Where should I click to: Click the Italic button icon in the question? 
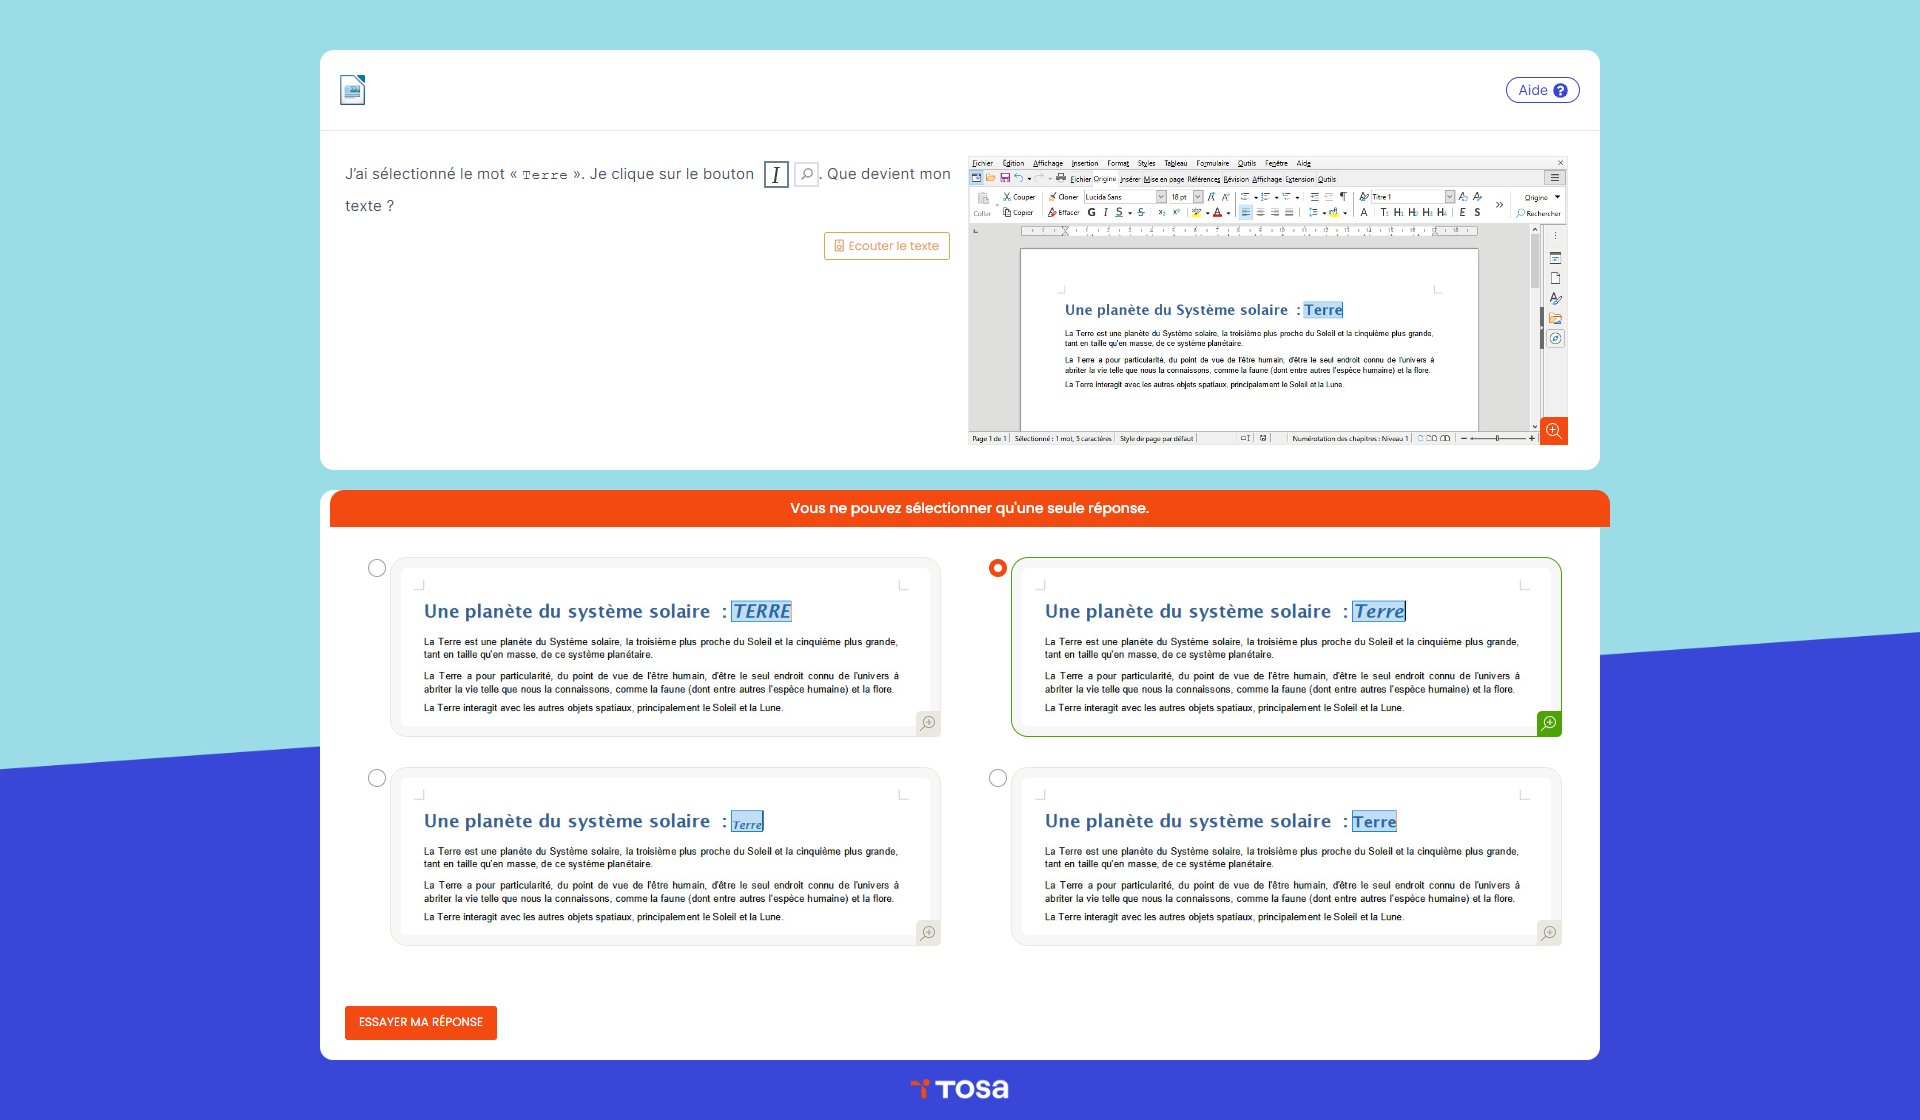776,175
